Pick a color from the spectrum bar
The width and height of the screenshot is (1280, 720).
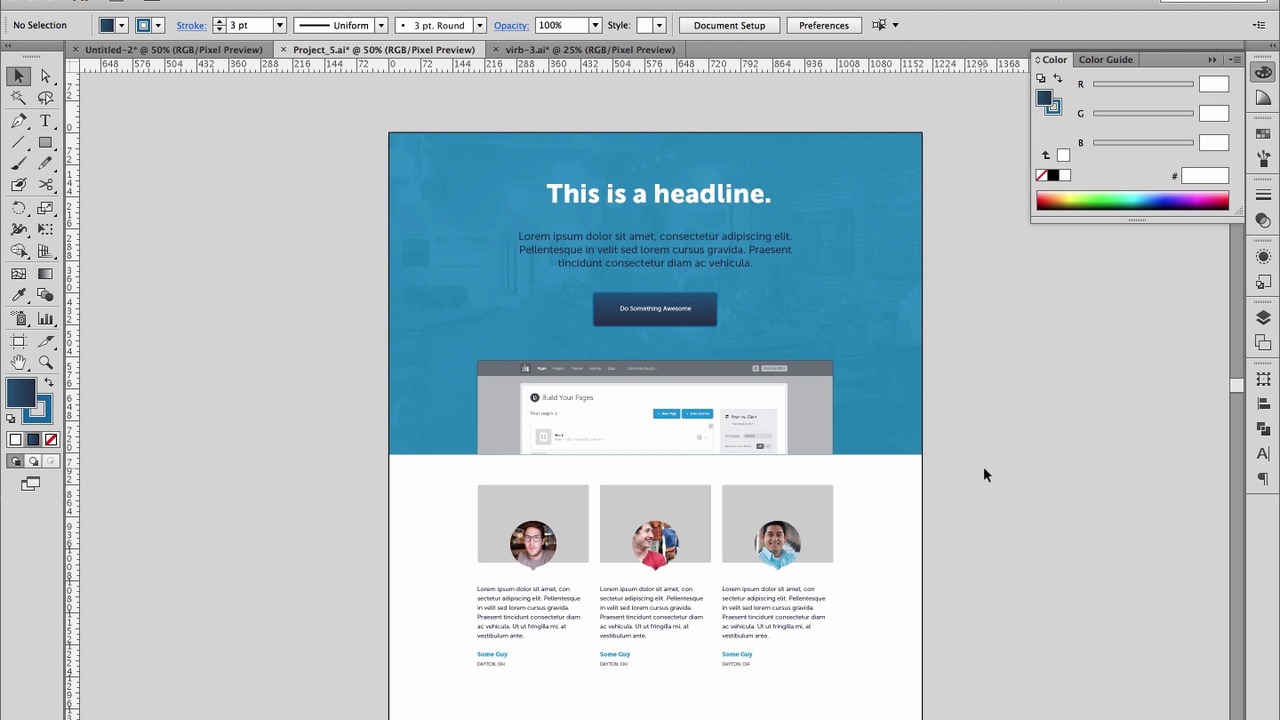point(1132,202)
